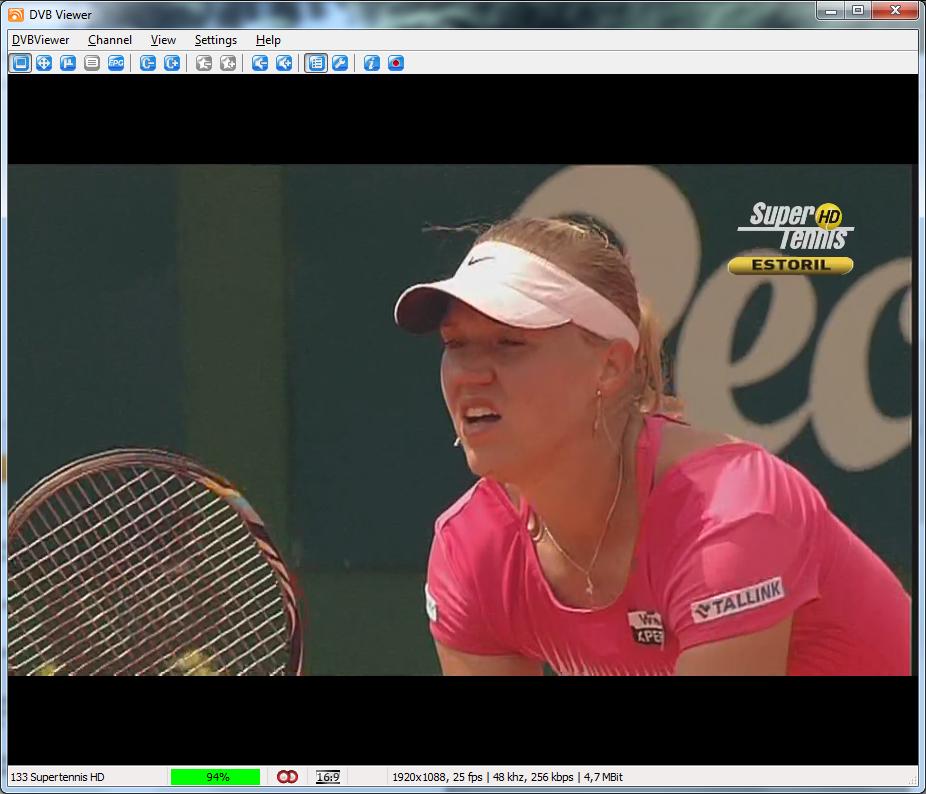
Task: Start recording with the red dot icon
Action: pos(396,63)
